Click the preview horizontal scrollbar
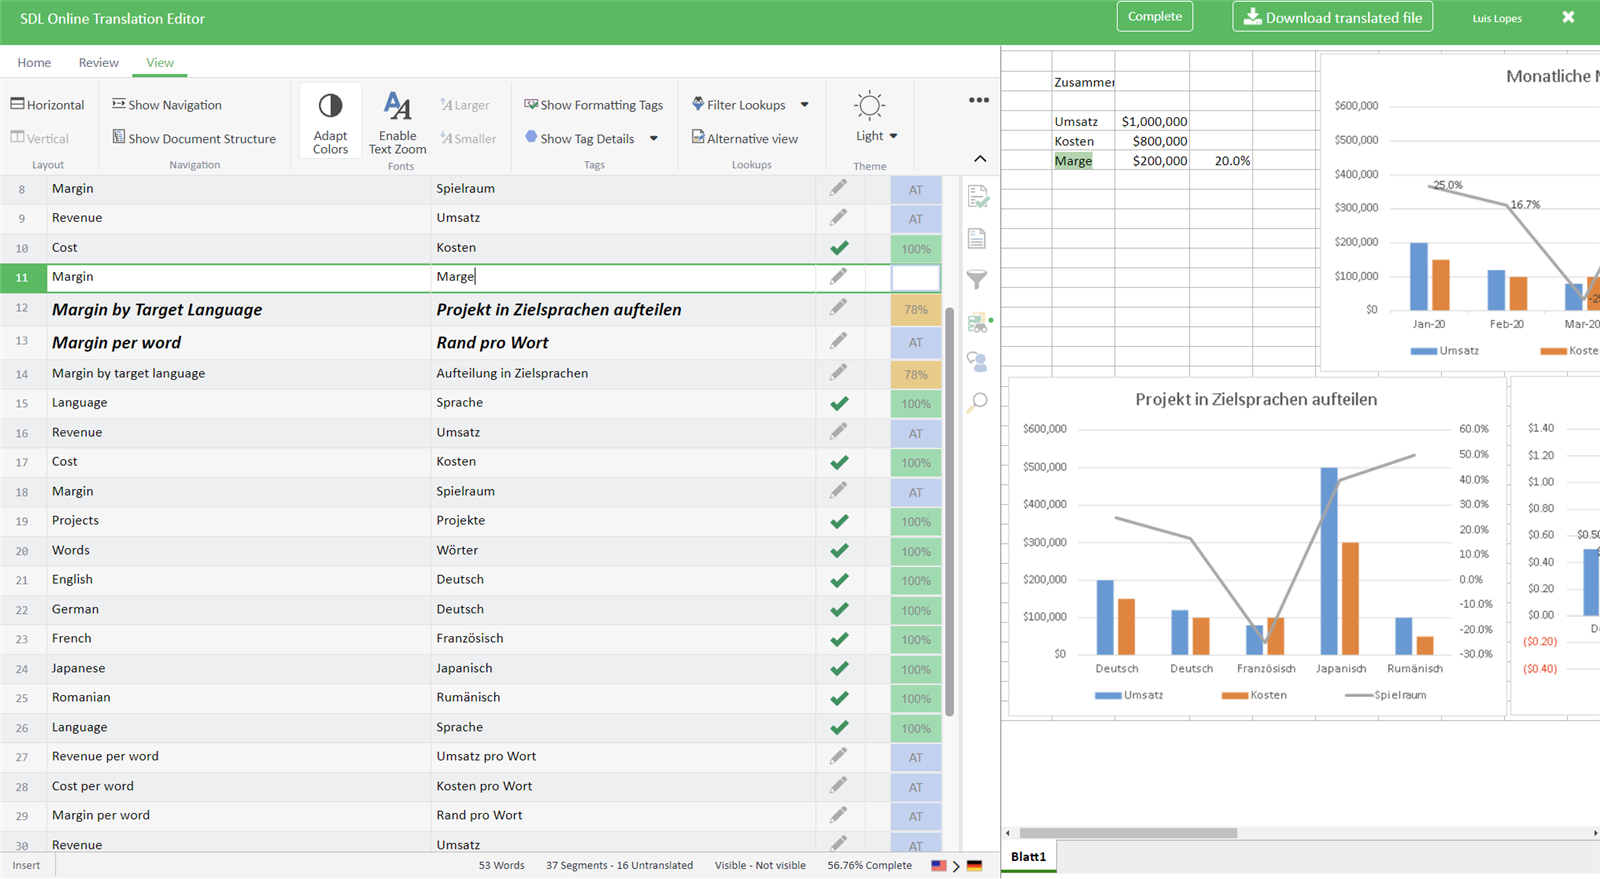Viewport: 1600px width, 879px height. tap(1128, 833)
